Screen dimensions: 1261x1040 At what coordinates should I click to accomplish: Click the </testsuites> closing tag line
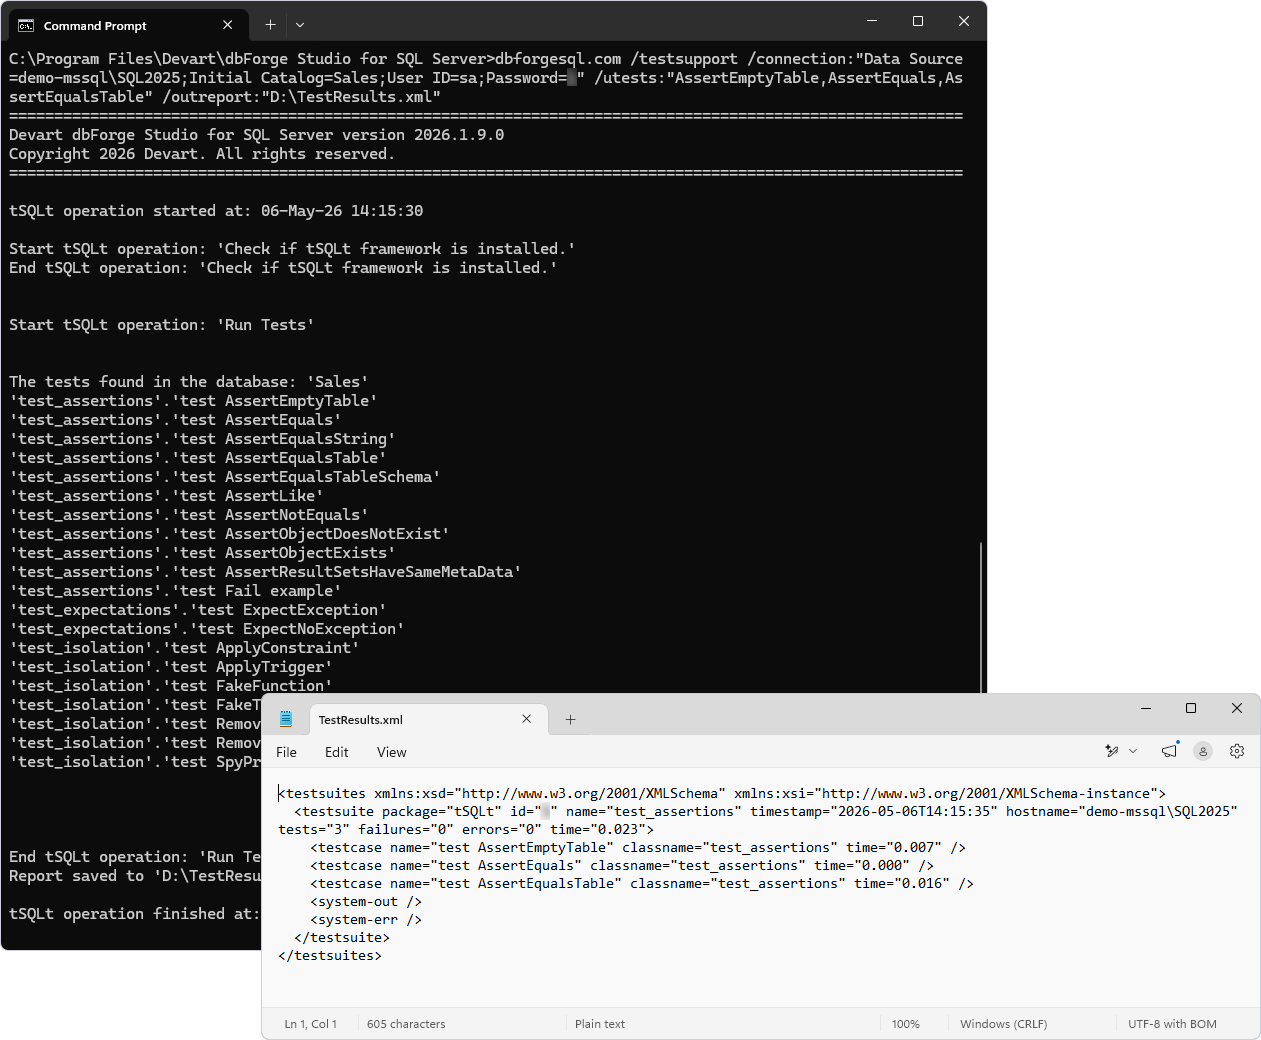(330, 955)
